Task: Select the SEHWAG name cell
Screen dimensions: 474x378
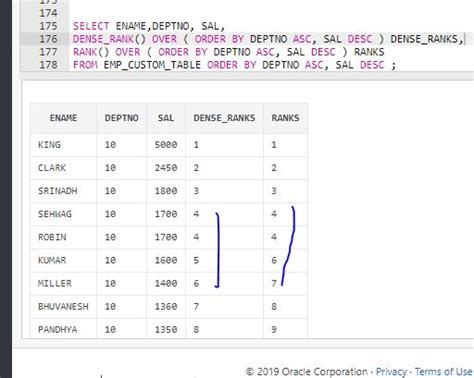Action: click(x=55, y=214)
